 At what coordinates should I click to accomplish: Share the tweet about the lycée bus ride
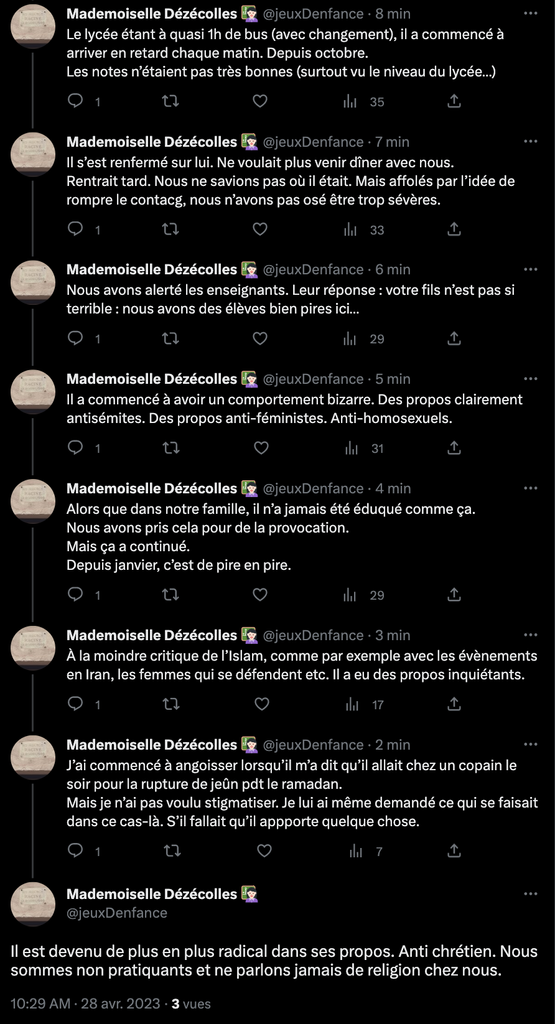(455, 101)
